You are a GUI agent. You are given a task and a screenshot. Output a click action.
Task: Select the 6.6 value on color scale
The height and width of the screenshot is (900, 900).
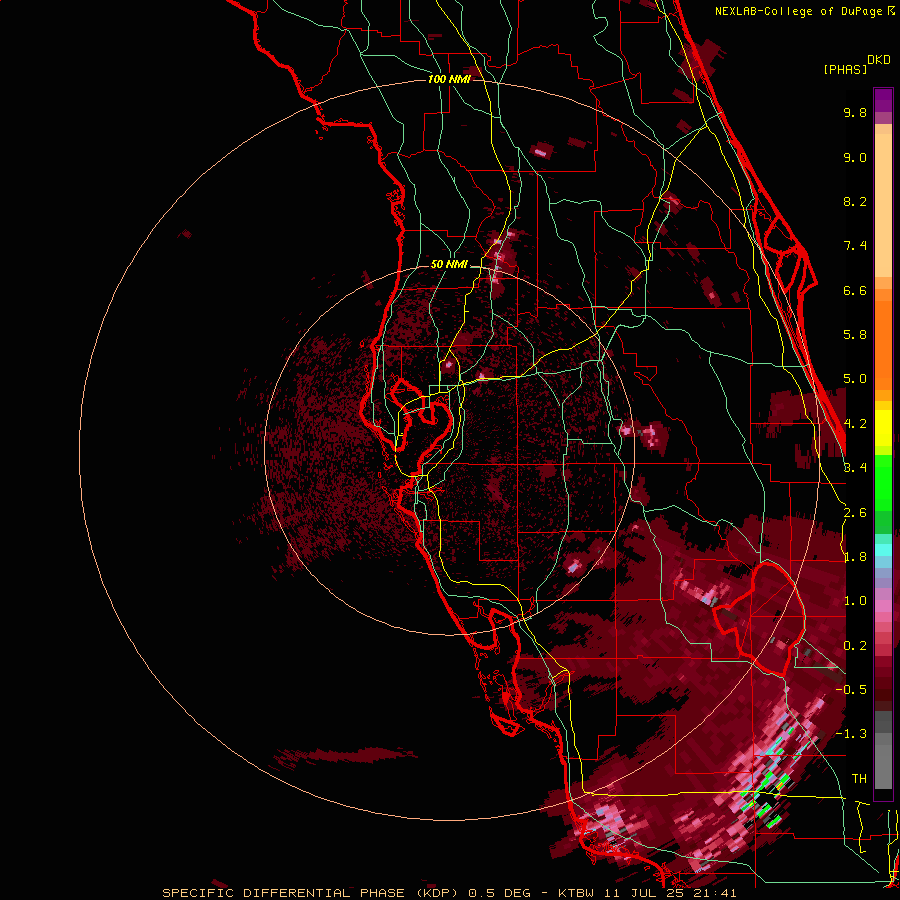(x=855, y=290)
